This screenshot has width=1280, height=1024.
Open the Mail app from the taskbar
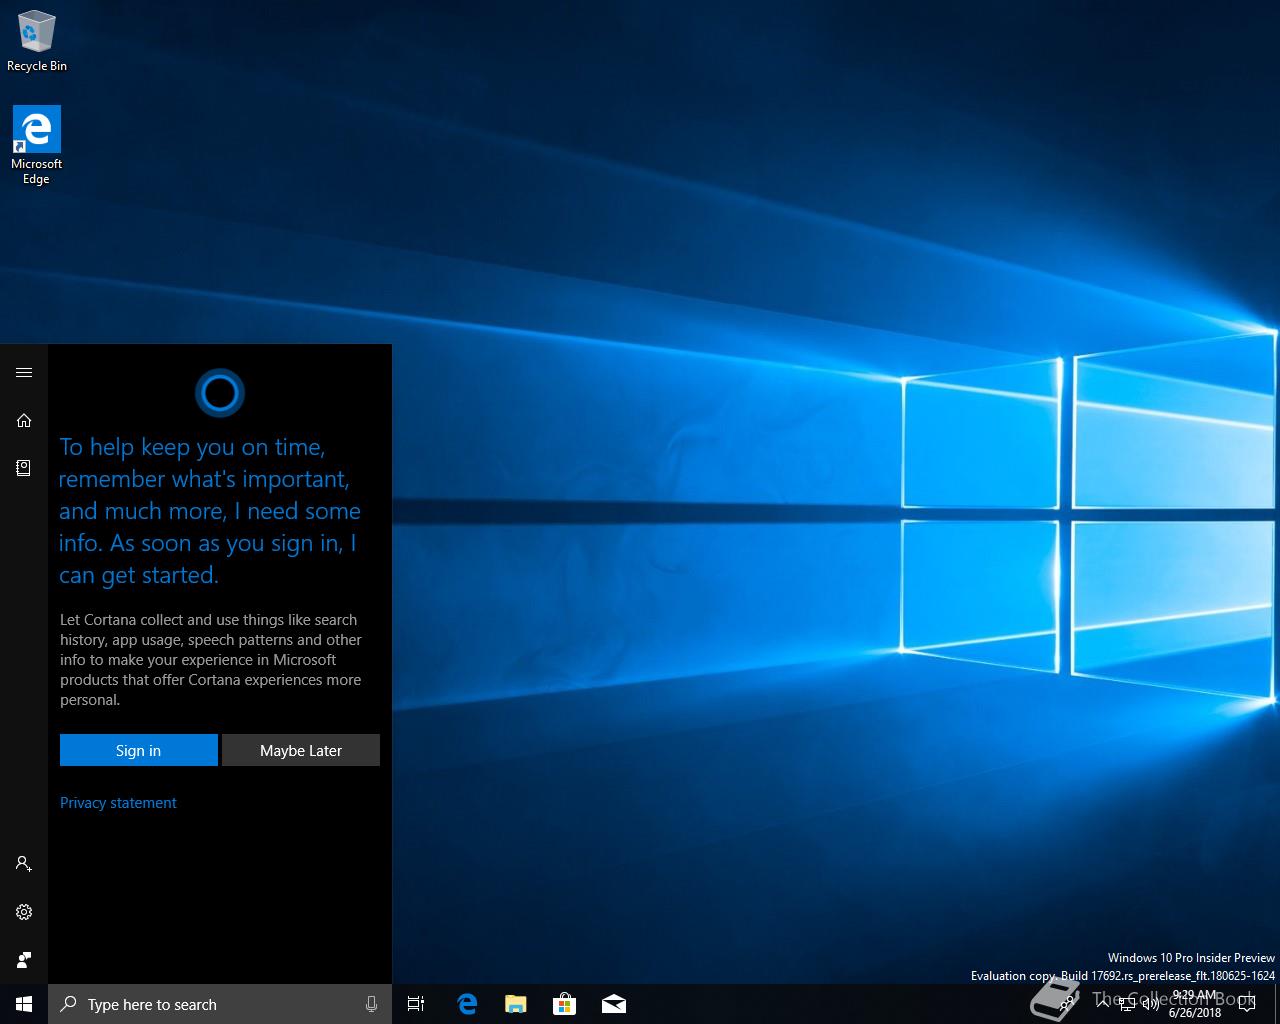point(613,1004)
